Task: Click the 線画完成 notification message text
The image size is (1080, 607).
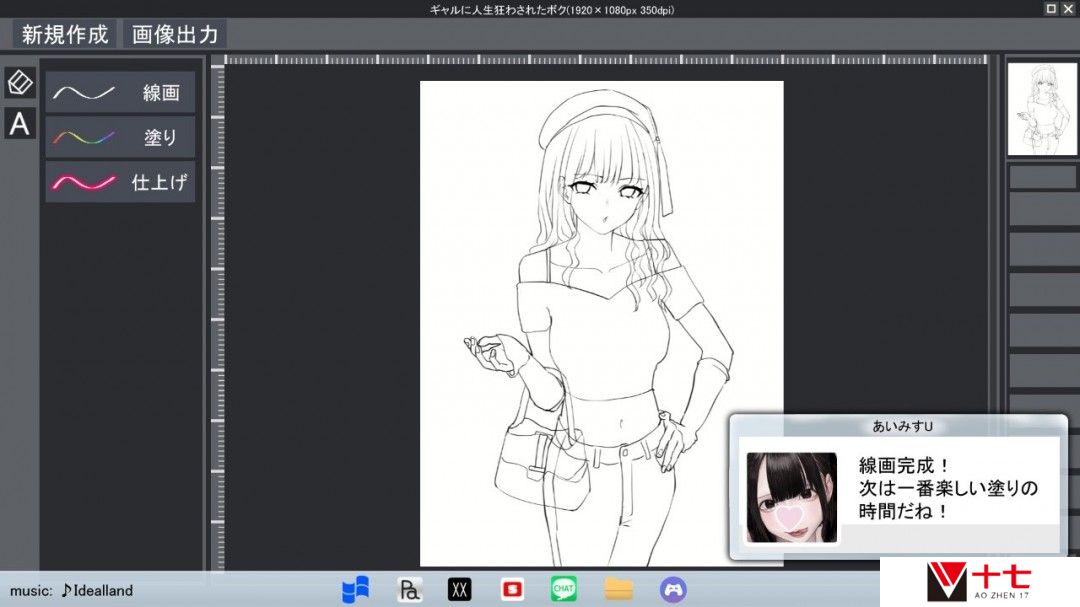Action: (x=948, y=488)
